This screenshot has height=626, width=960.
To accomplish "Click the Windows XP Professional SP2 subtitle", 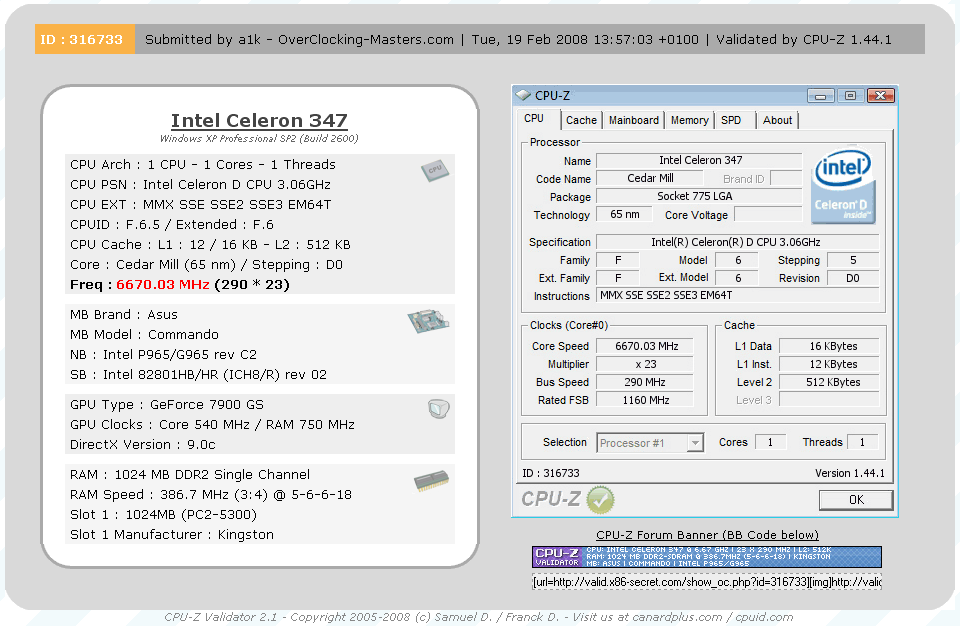I will point(259,138).
